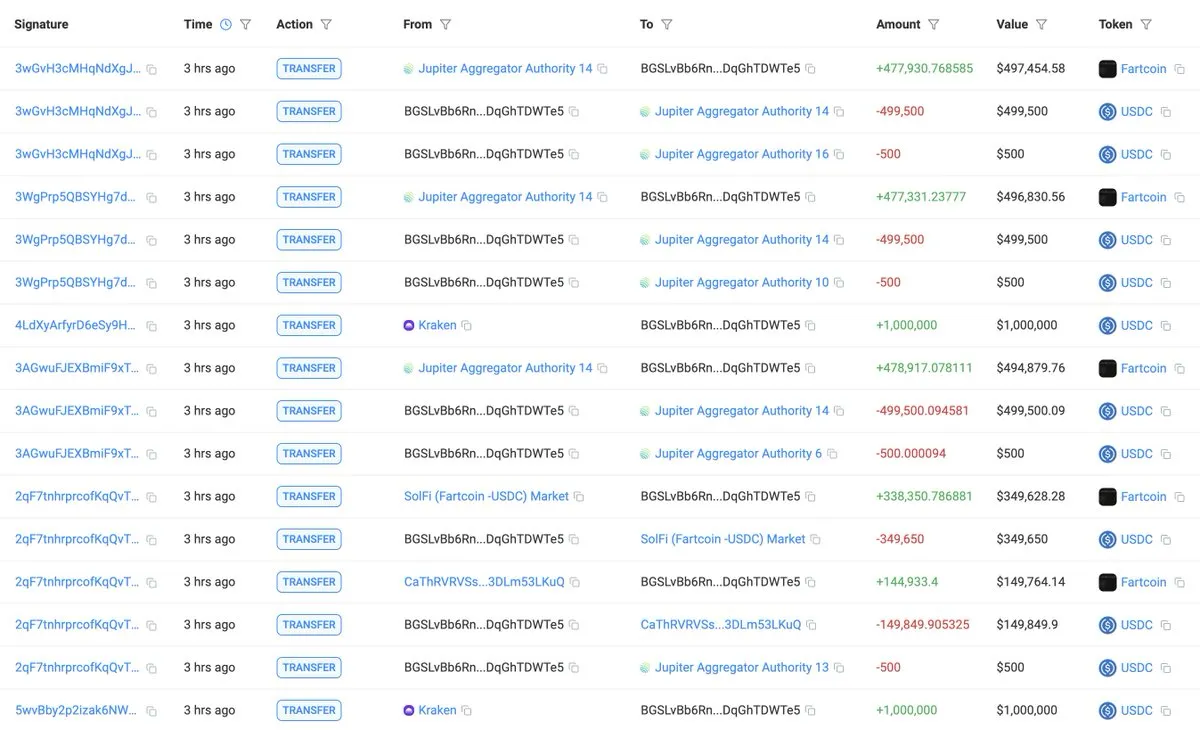Image resolution: width=1200 pixels, height=730 pixels.
Task: Open the Action column filter
Action: pyautogui.click(x=326, y=24)
